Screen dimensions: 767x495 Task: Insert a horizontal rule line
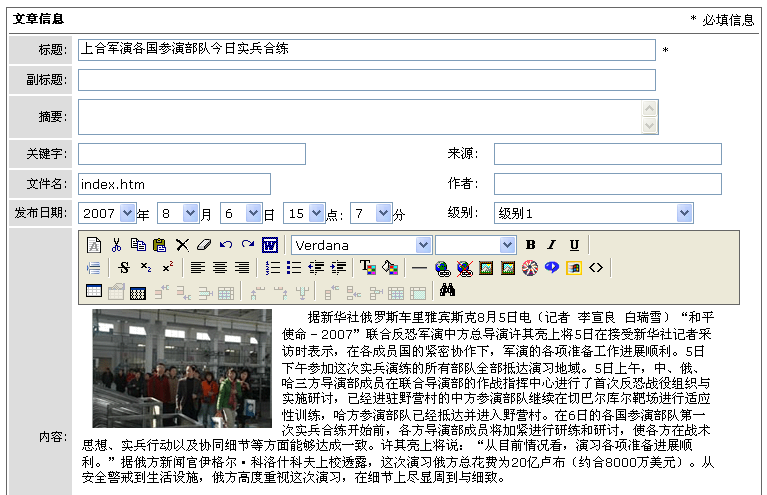coord(419,268)
